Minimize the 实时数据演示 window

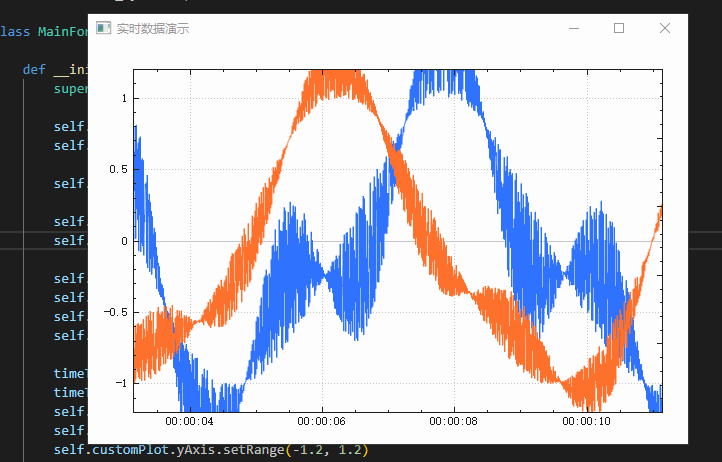click(x=574, y=28)
